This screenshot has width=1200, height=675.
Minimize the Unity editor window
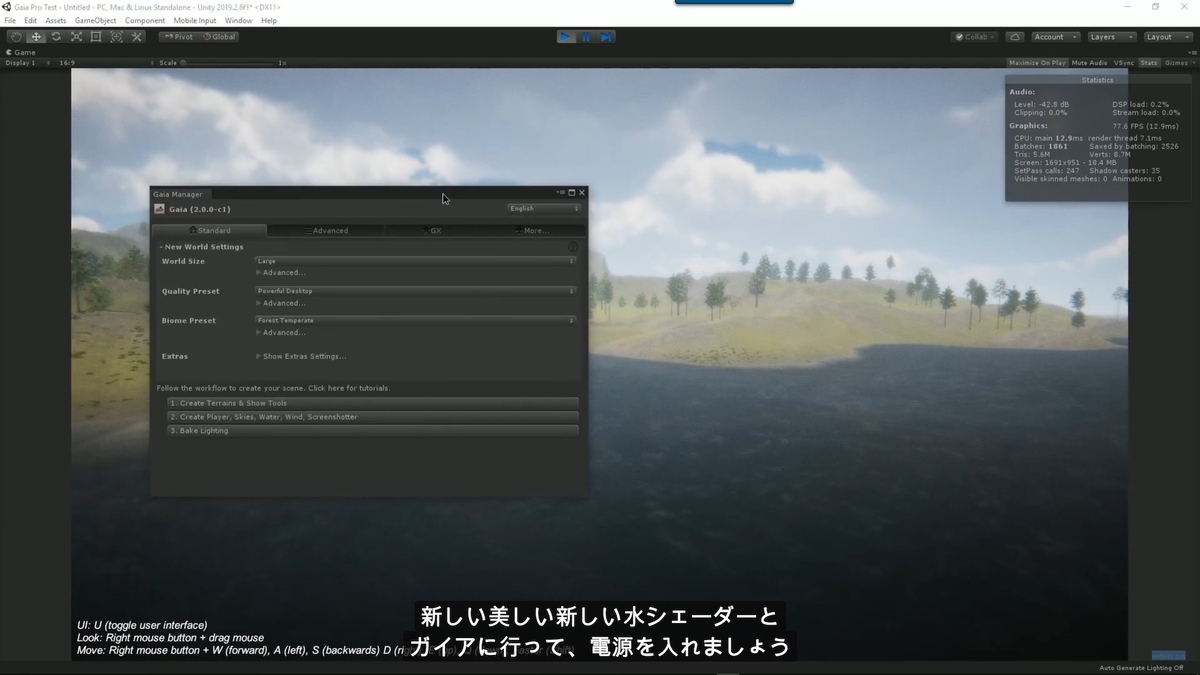coord(1127,7)
